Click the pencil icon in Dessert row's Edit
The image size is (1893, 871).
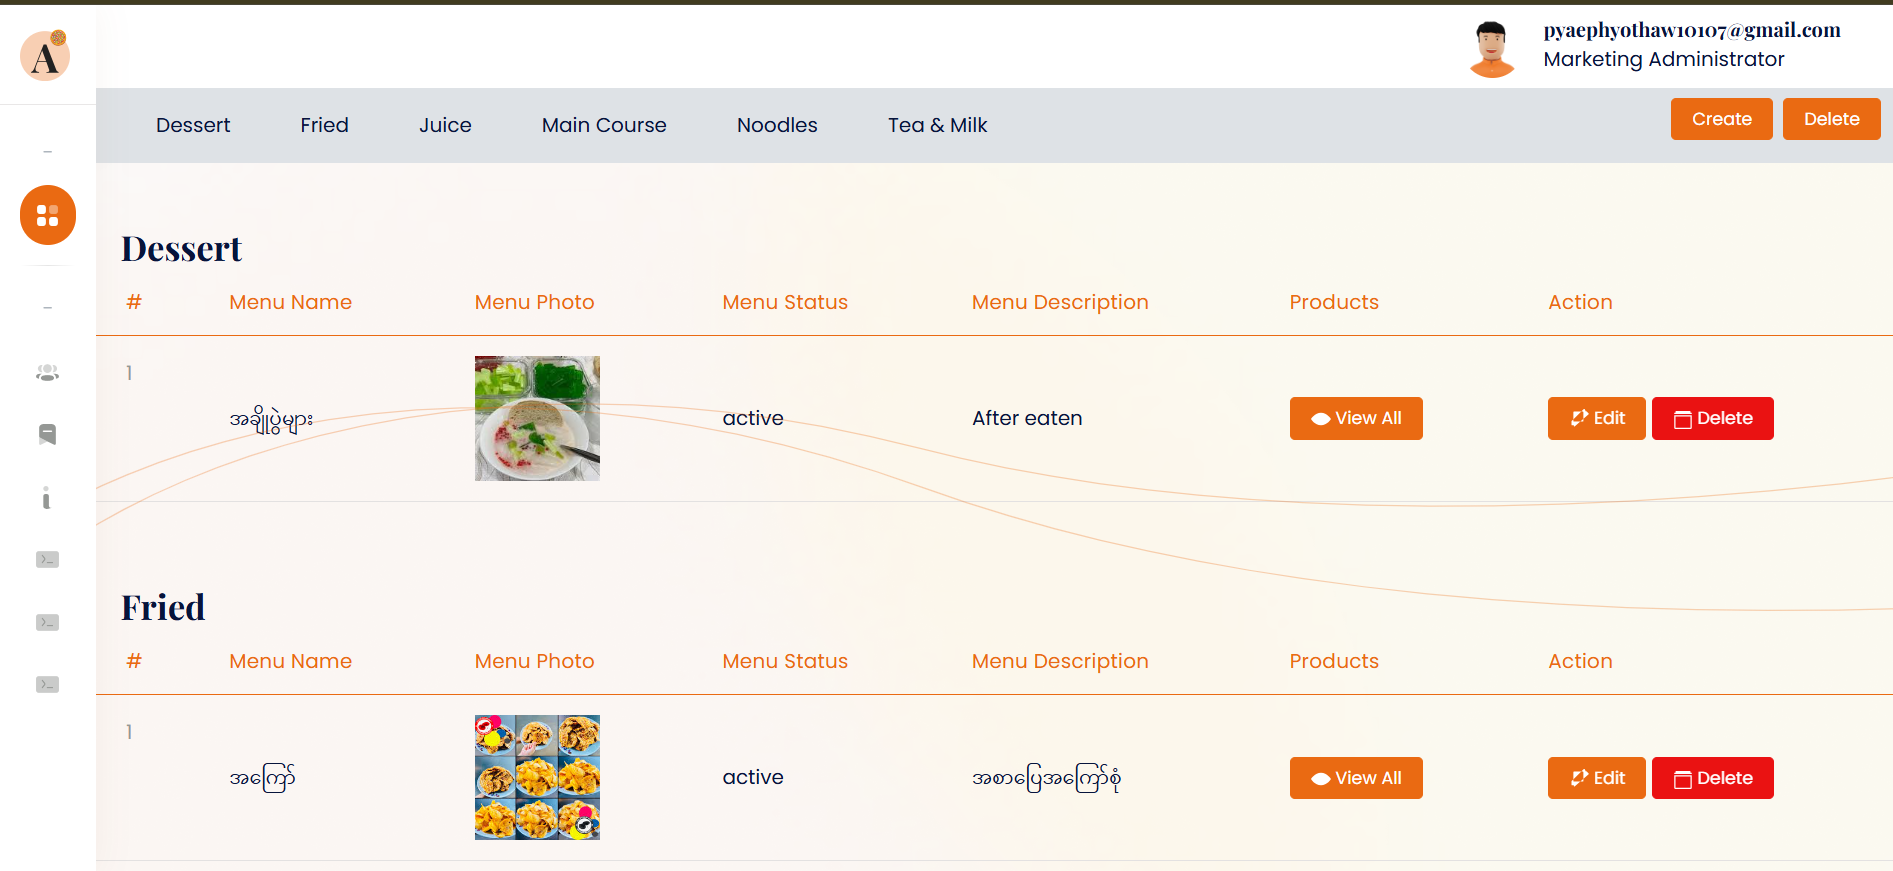pos(1580,418)
